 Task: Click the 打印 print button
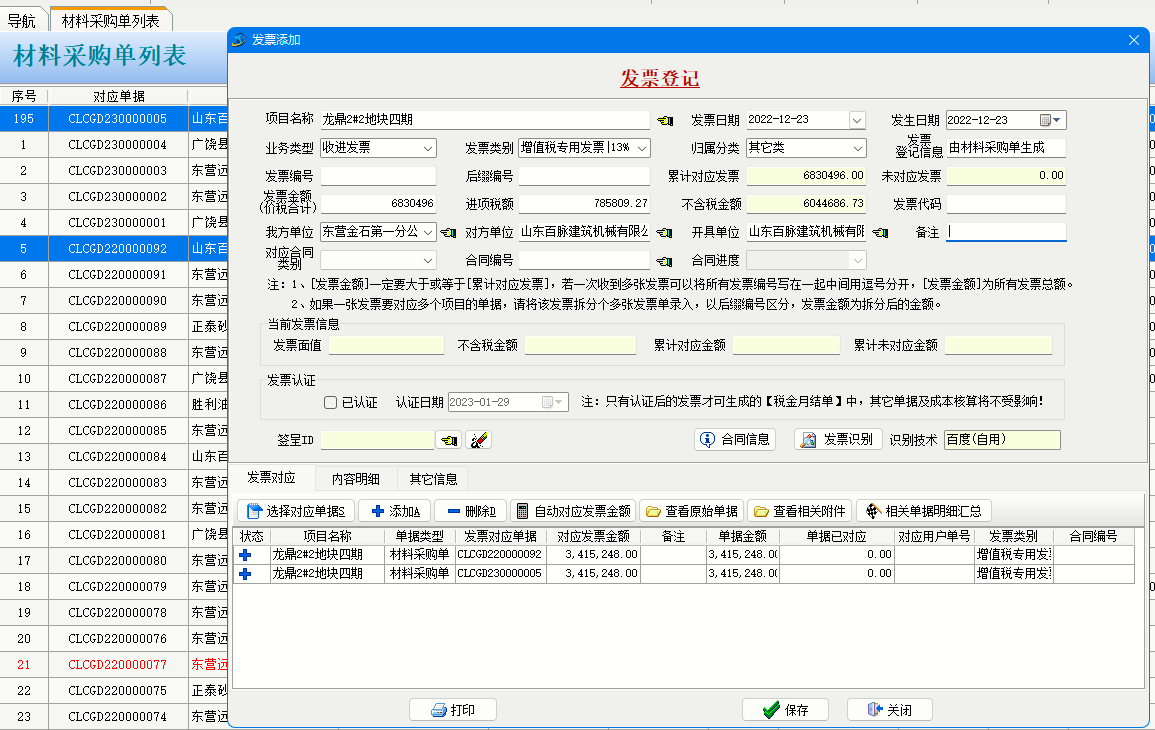[453, 710]
